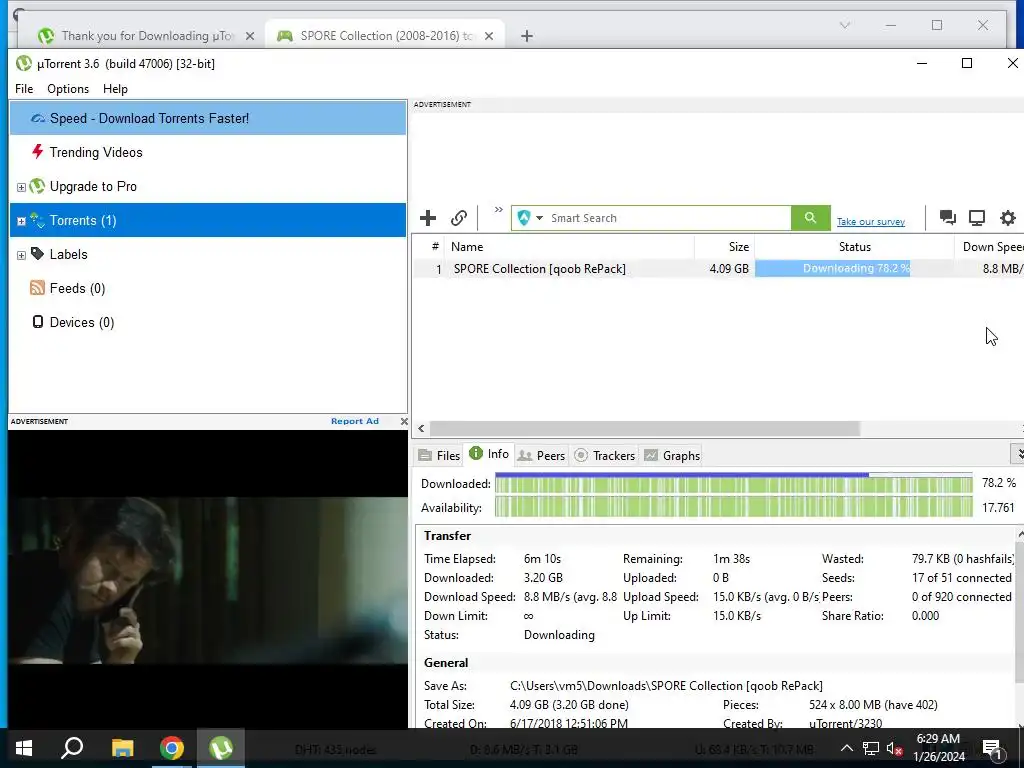Image resolution: width=1024 pixels, height=768 pixels.
Task: Click the save path C:\Users\vm5\Downloads text
Action: coord(666,686)
